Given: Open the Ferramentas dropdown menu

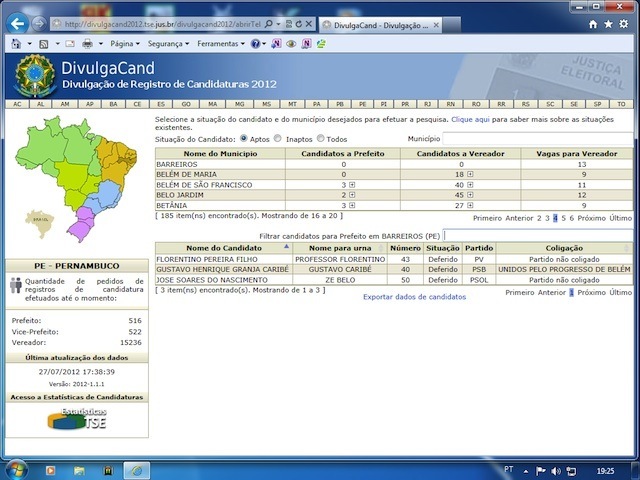Looking at the screenshot, I should [219, 44].
